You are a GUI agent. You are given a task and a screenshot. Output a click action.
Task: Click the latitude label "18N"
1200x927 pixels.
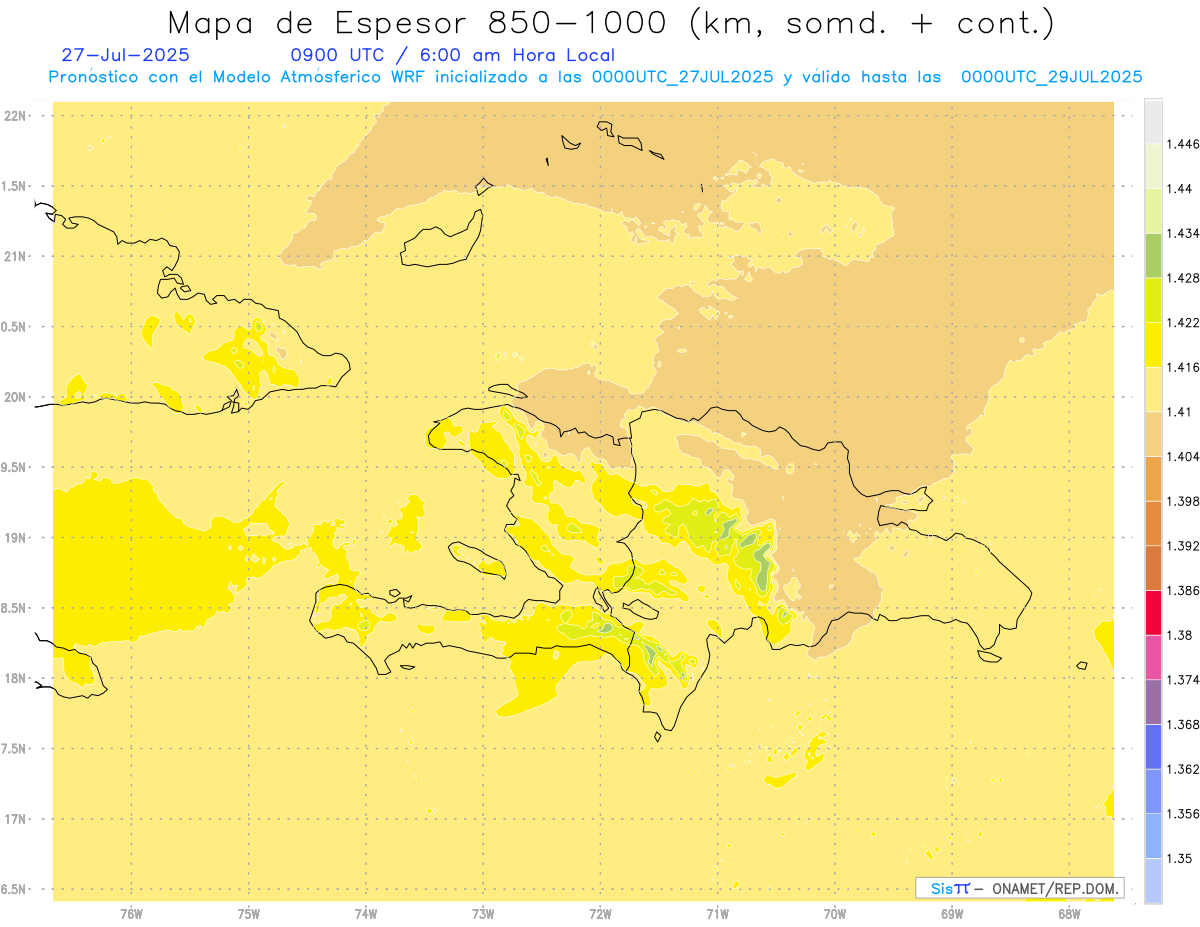coord(15,679)
